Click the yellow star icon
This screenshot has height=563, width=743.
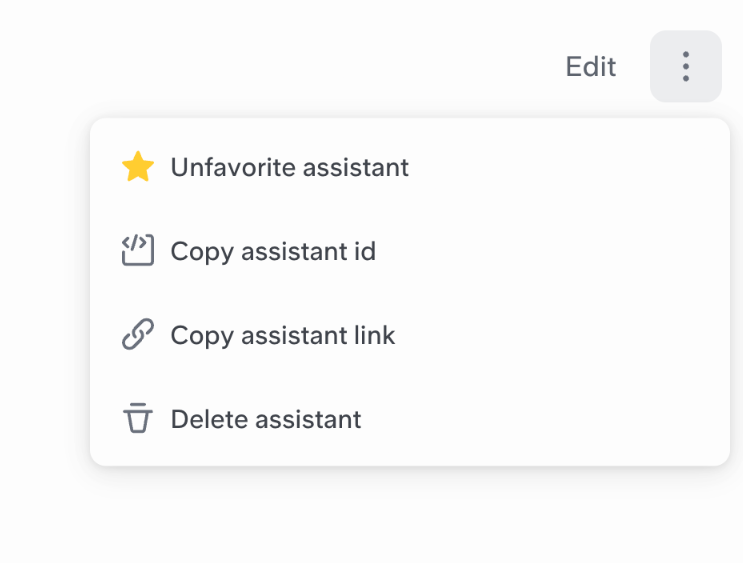[x=137, y=167]
